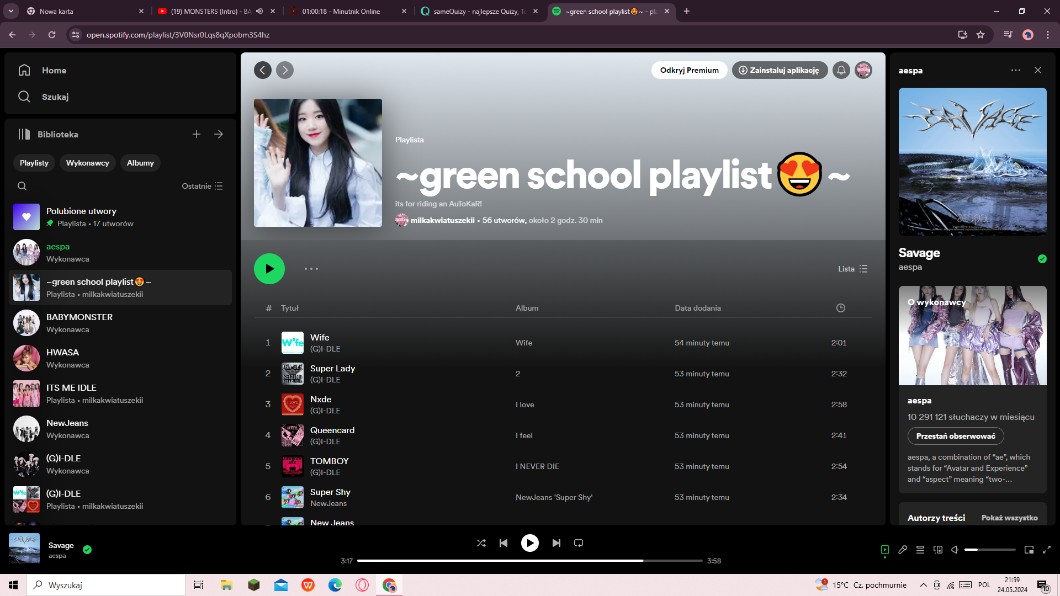Click the Odkryj Premium button

coord(689,70)
